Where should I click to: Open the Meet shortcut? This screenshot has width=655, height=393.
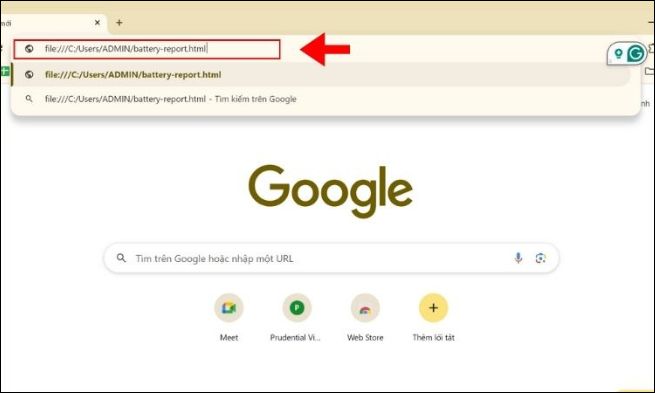(229, 317)
